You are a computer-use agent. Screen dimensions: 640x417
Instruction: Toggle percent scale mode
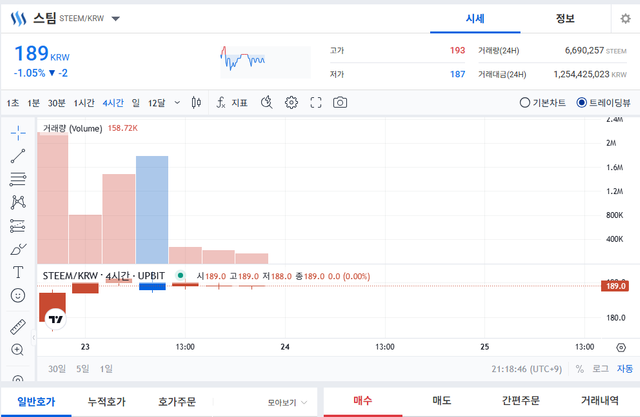point(580,369)
